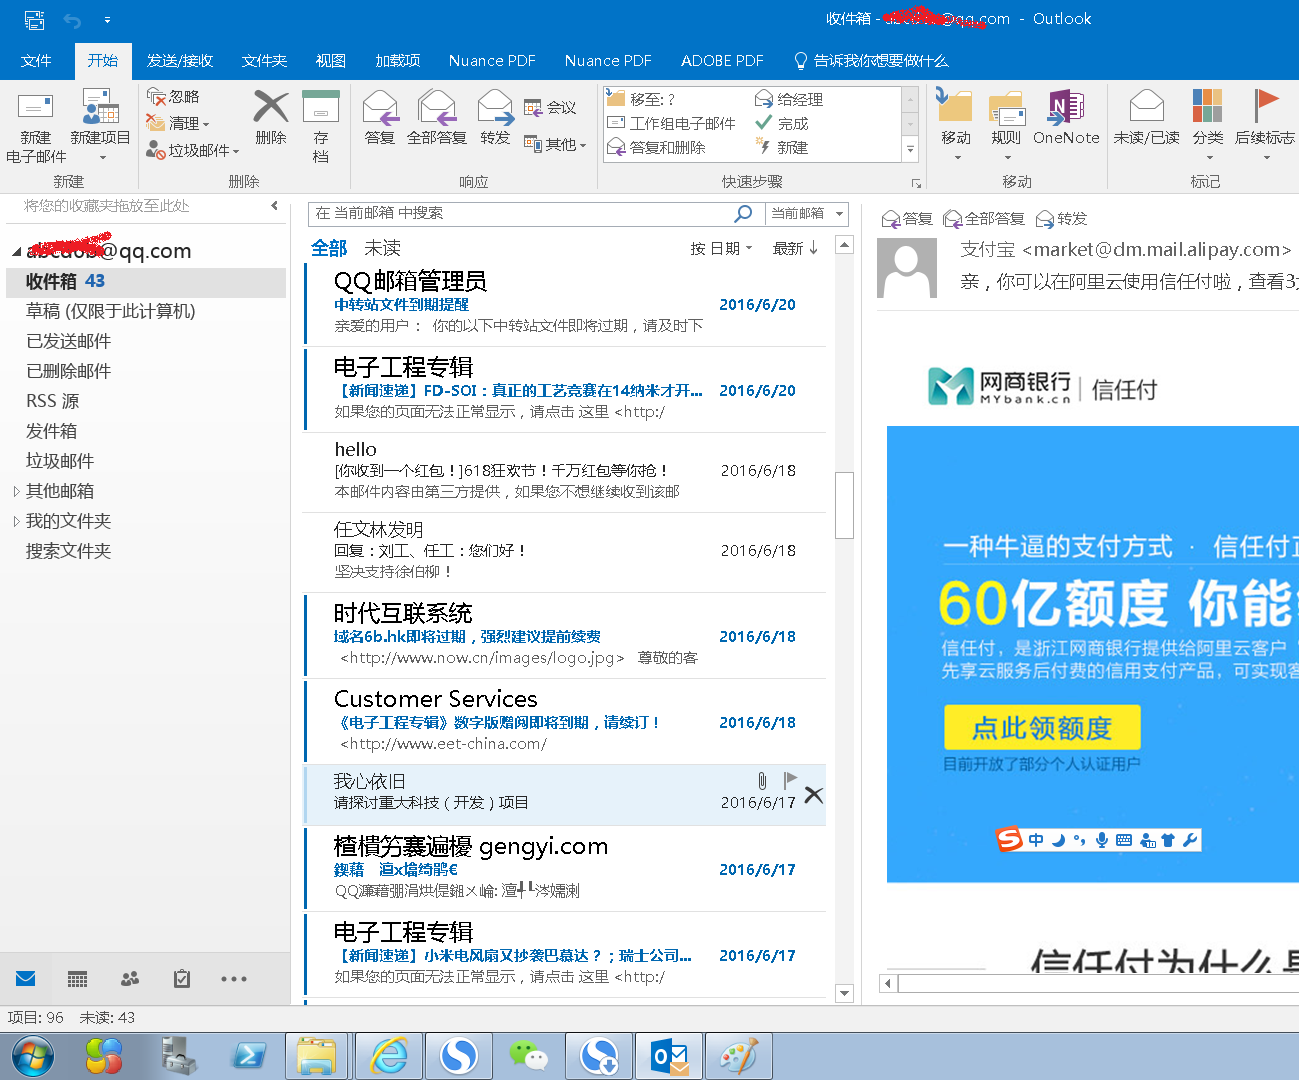Screen dimensions: 1299x1080
Task: Flag the message from 我心依旧
Action: coord(790,780)
